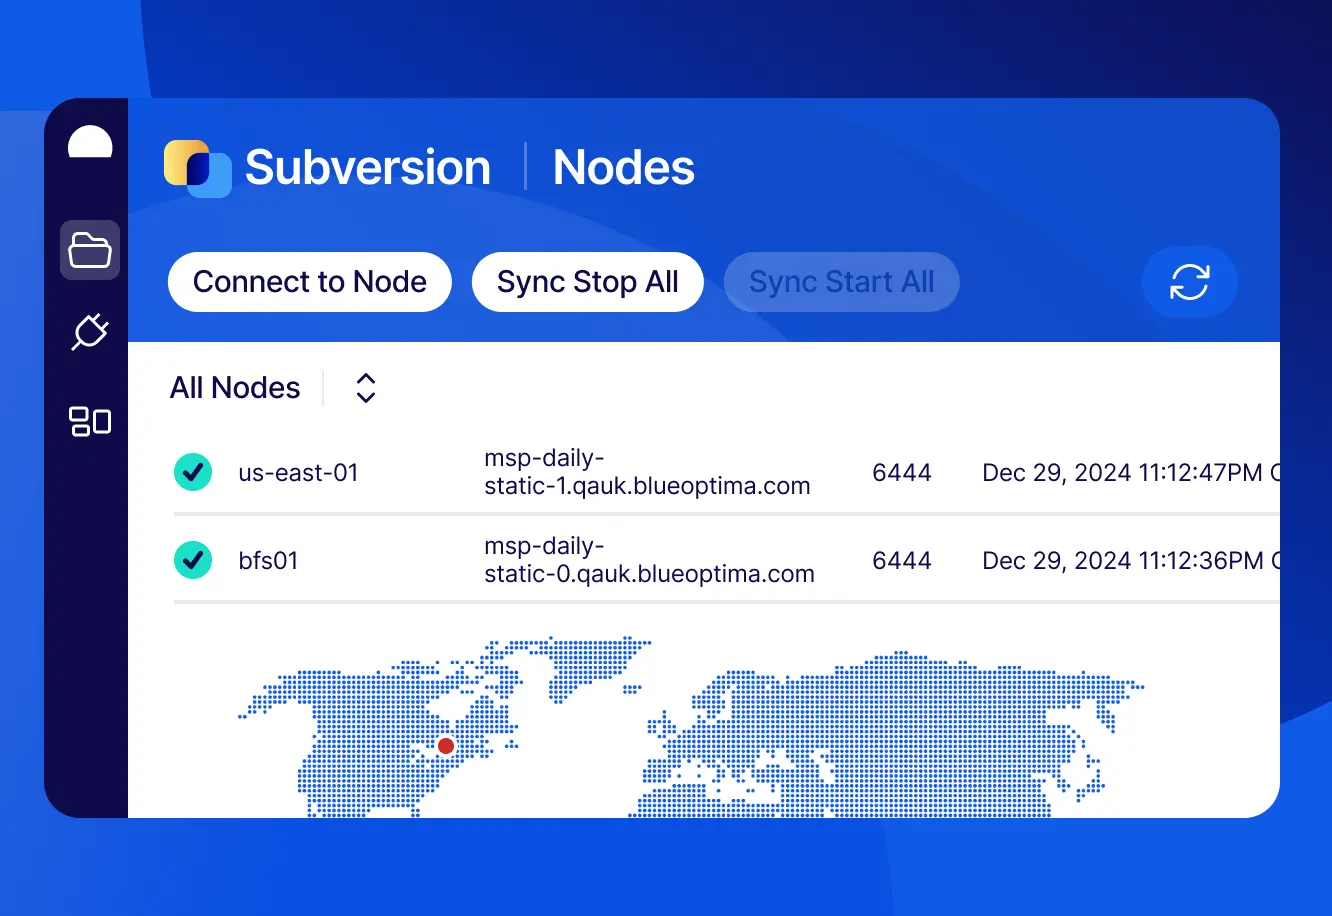The width and height of the screenshot is (1332, 916).
Task: Click the Subversion title text
Action: (368, 168)
